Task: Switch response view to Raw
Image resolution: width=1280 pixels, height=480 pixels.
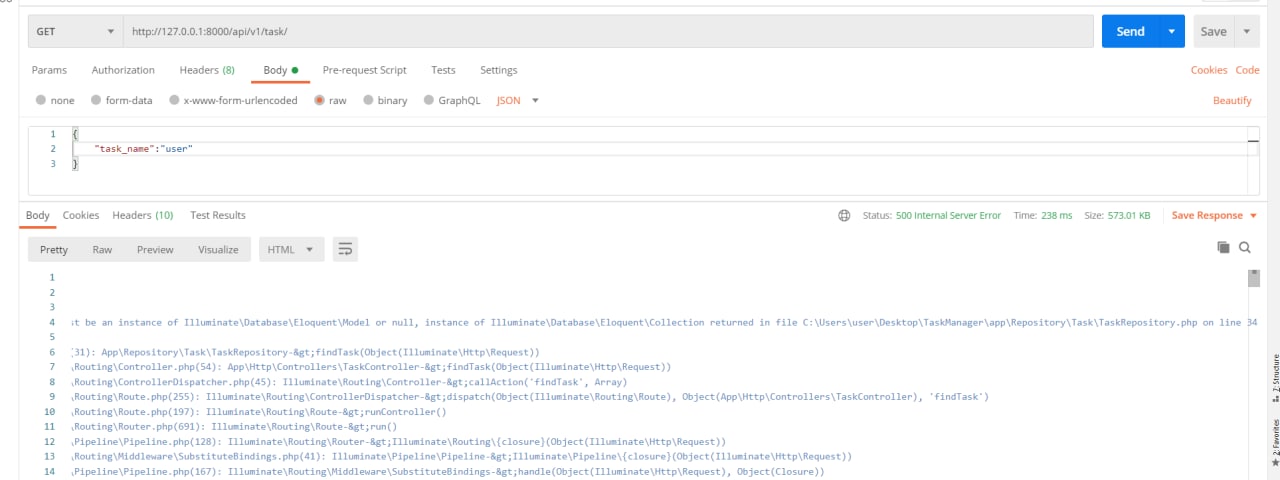Action: click(102, 249)
